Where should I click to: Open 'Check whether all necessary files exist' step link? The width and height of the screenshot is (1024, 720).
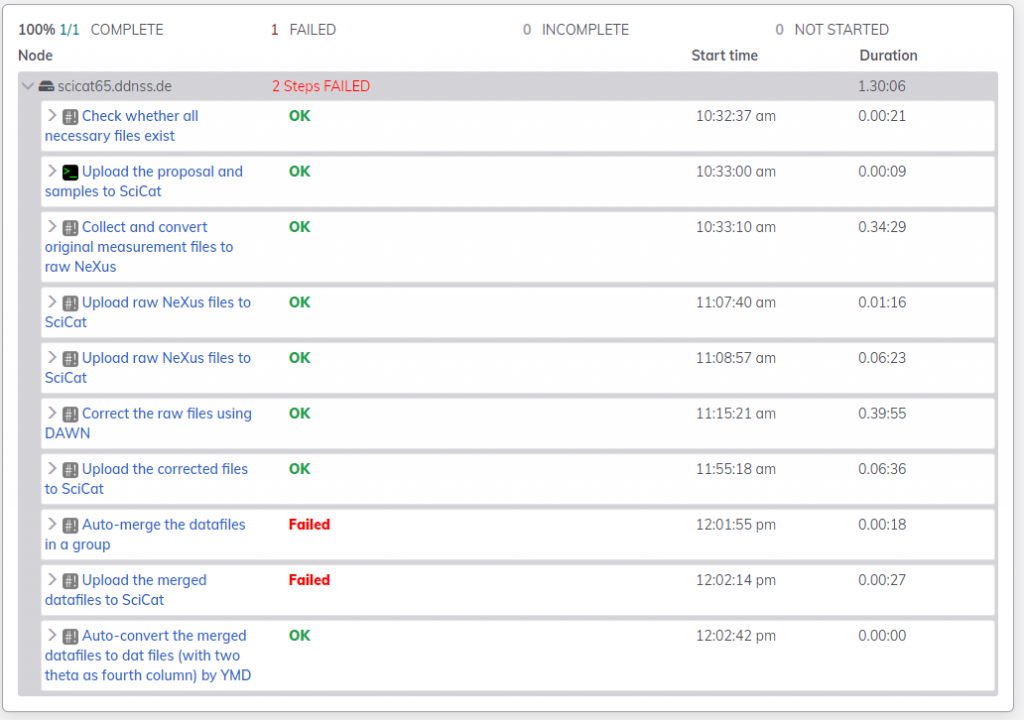tap(121, 125)
